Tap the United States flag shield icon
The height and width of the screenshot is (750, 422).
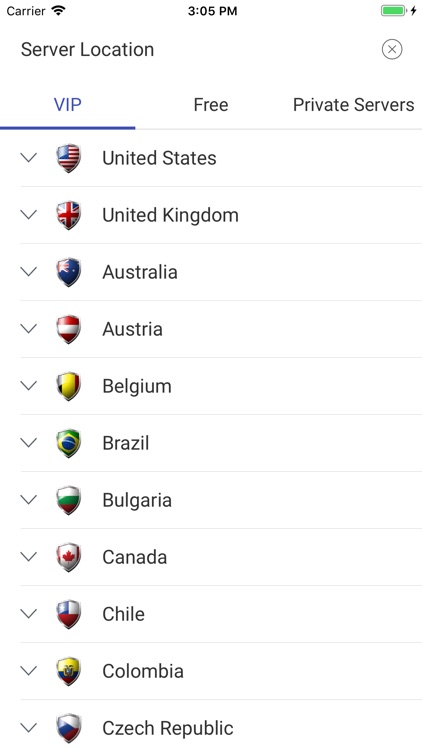(x=68, y=158)
